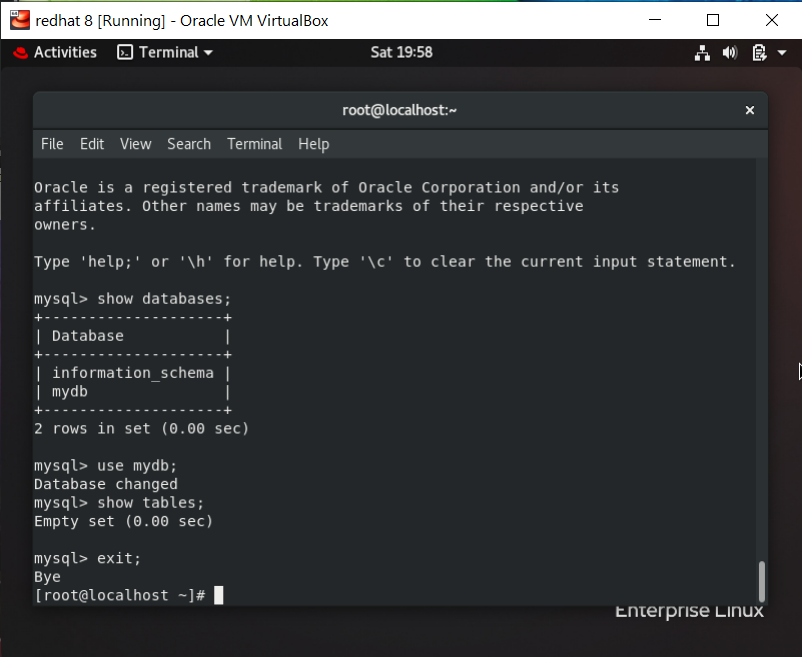The image size is (802, 657).
Task: Close the root@localhost terminal window
Action: [x=750, y=110]
